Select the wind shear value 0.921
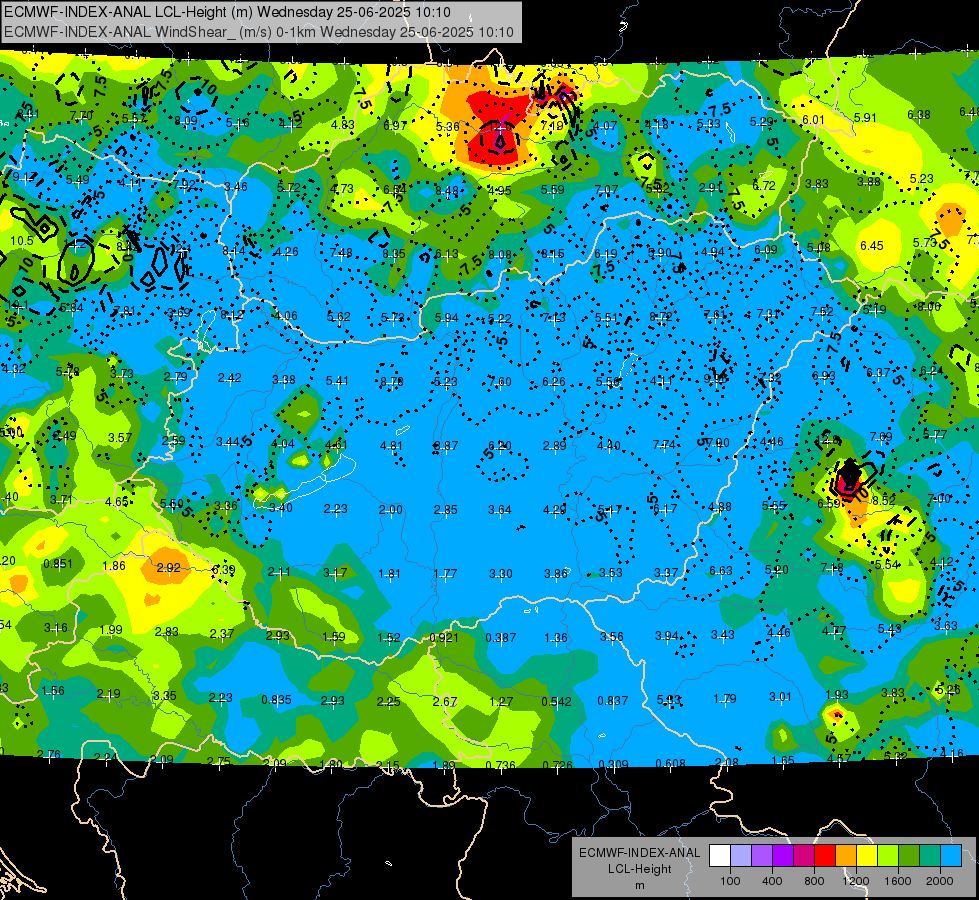The height and width of the screenshot is (900, 979). (x=444, y=638)
